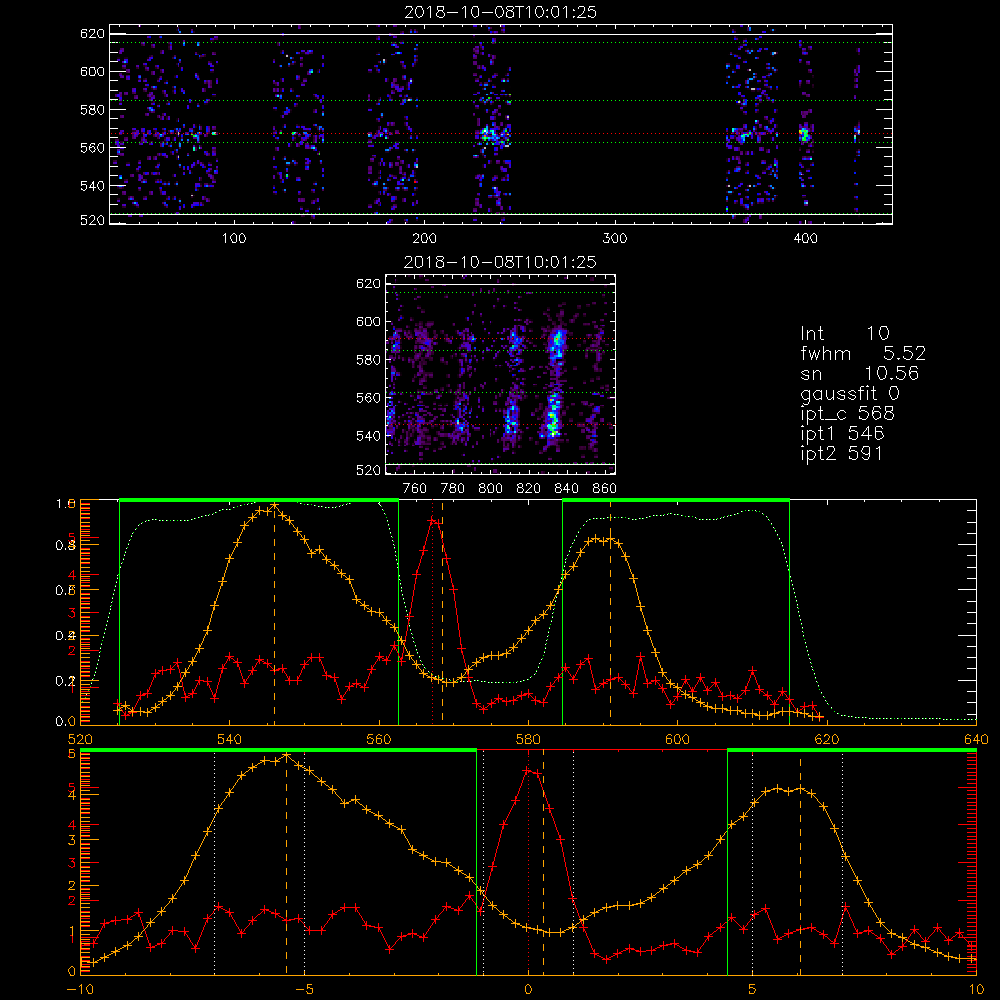This screenshot has height=1000, width=1000.
Task: Click the '10' x-axis label of the bottom plot
Action: pos(976,990)
